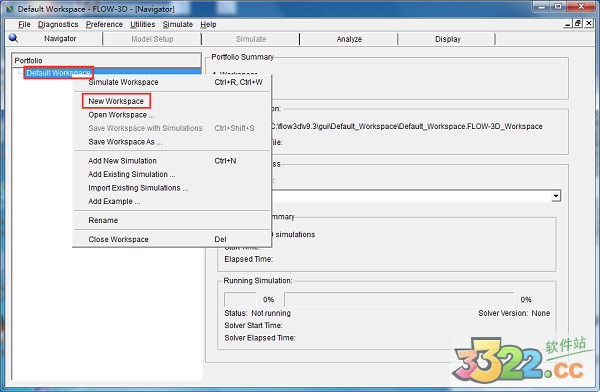Choose Add New Simulation entry
The image size is (600, 392).
click(x=122, y=161)
